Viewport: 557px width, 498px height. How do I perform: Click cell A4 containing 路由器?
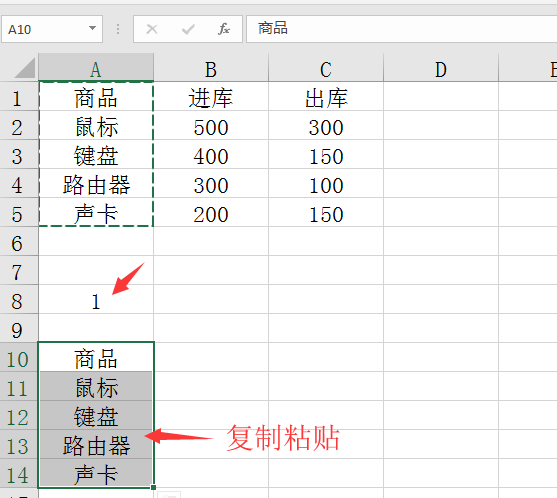click(x=96, y=183)
